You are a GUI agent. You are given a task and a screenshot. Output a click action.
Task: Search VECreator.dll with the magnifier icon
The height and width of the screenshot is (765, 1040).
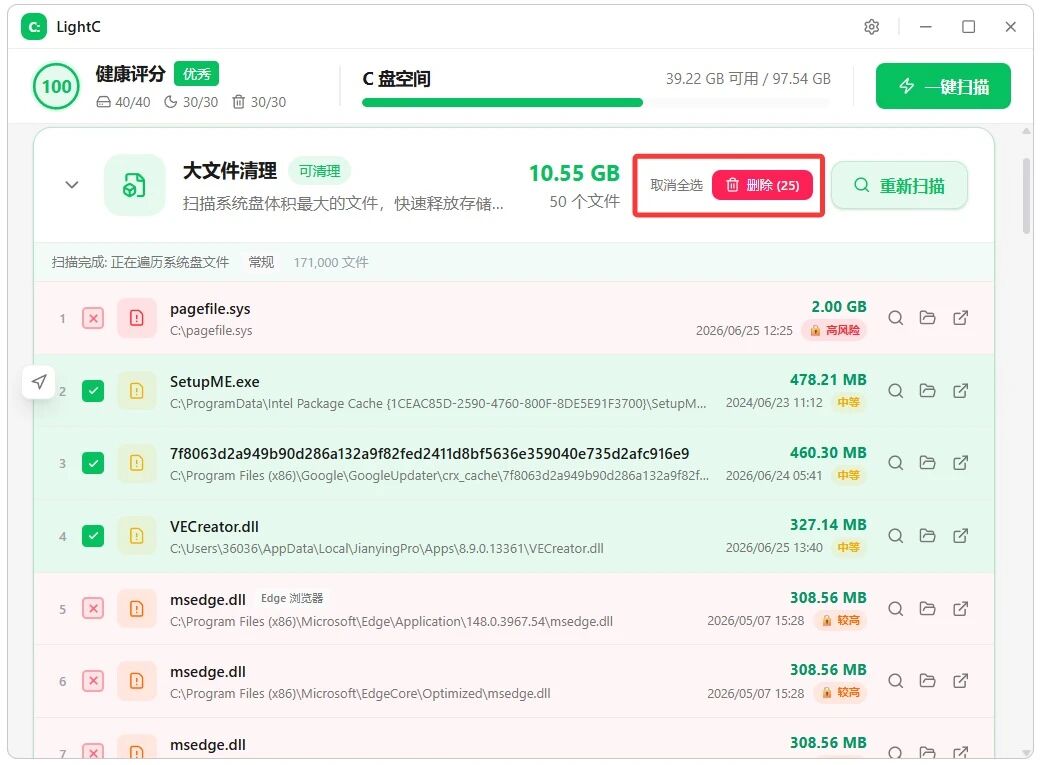click(x=895, y=535)
